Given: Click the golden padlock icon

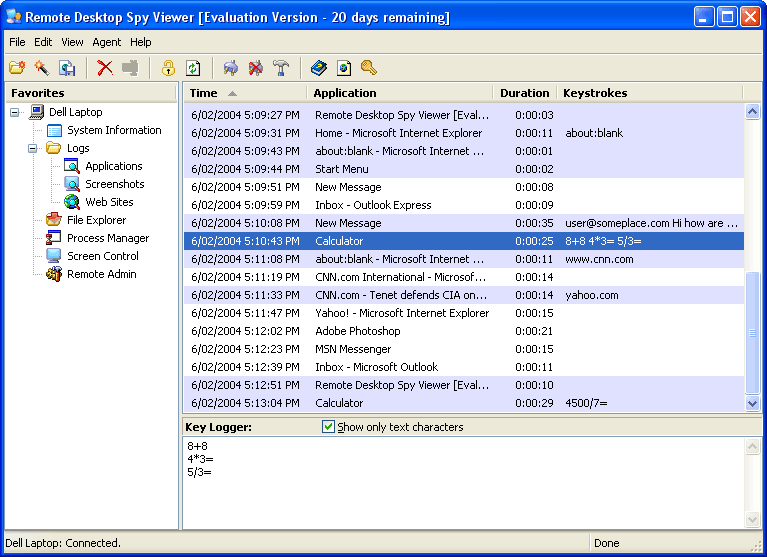Looking at the screenshot, I should (168, 67).
